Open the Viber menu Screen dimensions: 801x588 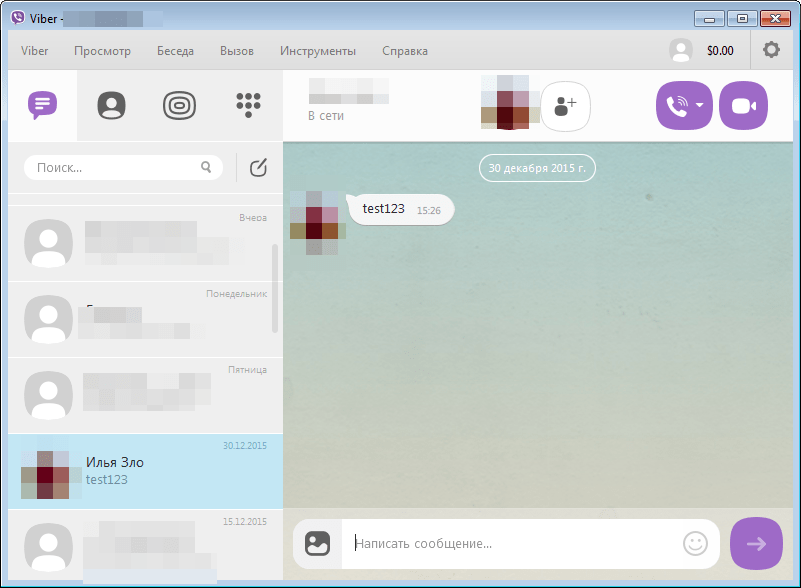[35, 51]
